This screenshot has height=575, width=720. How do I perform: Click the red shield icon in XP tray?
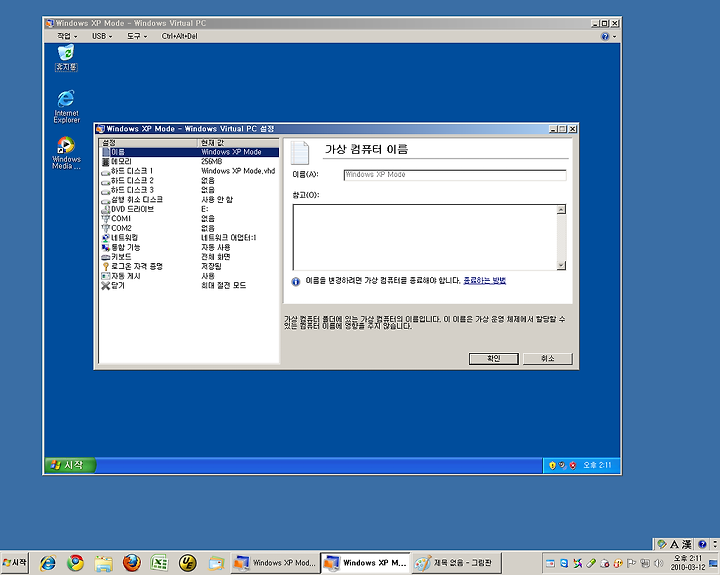pyautogui.click(x=573, y=466)
